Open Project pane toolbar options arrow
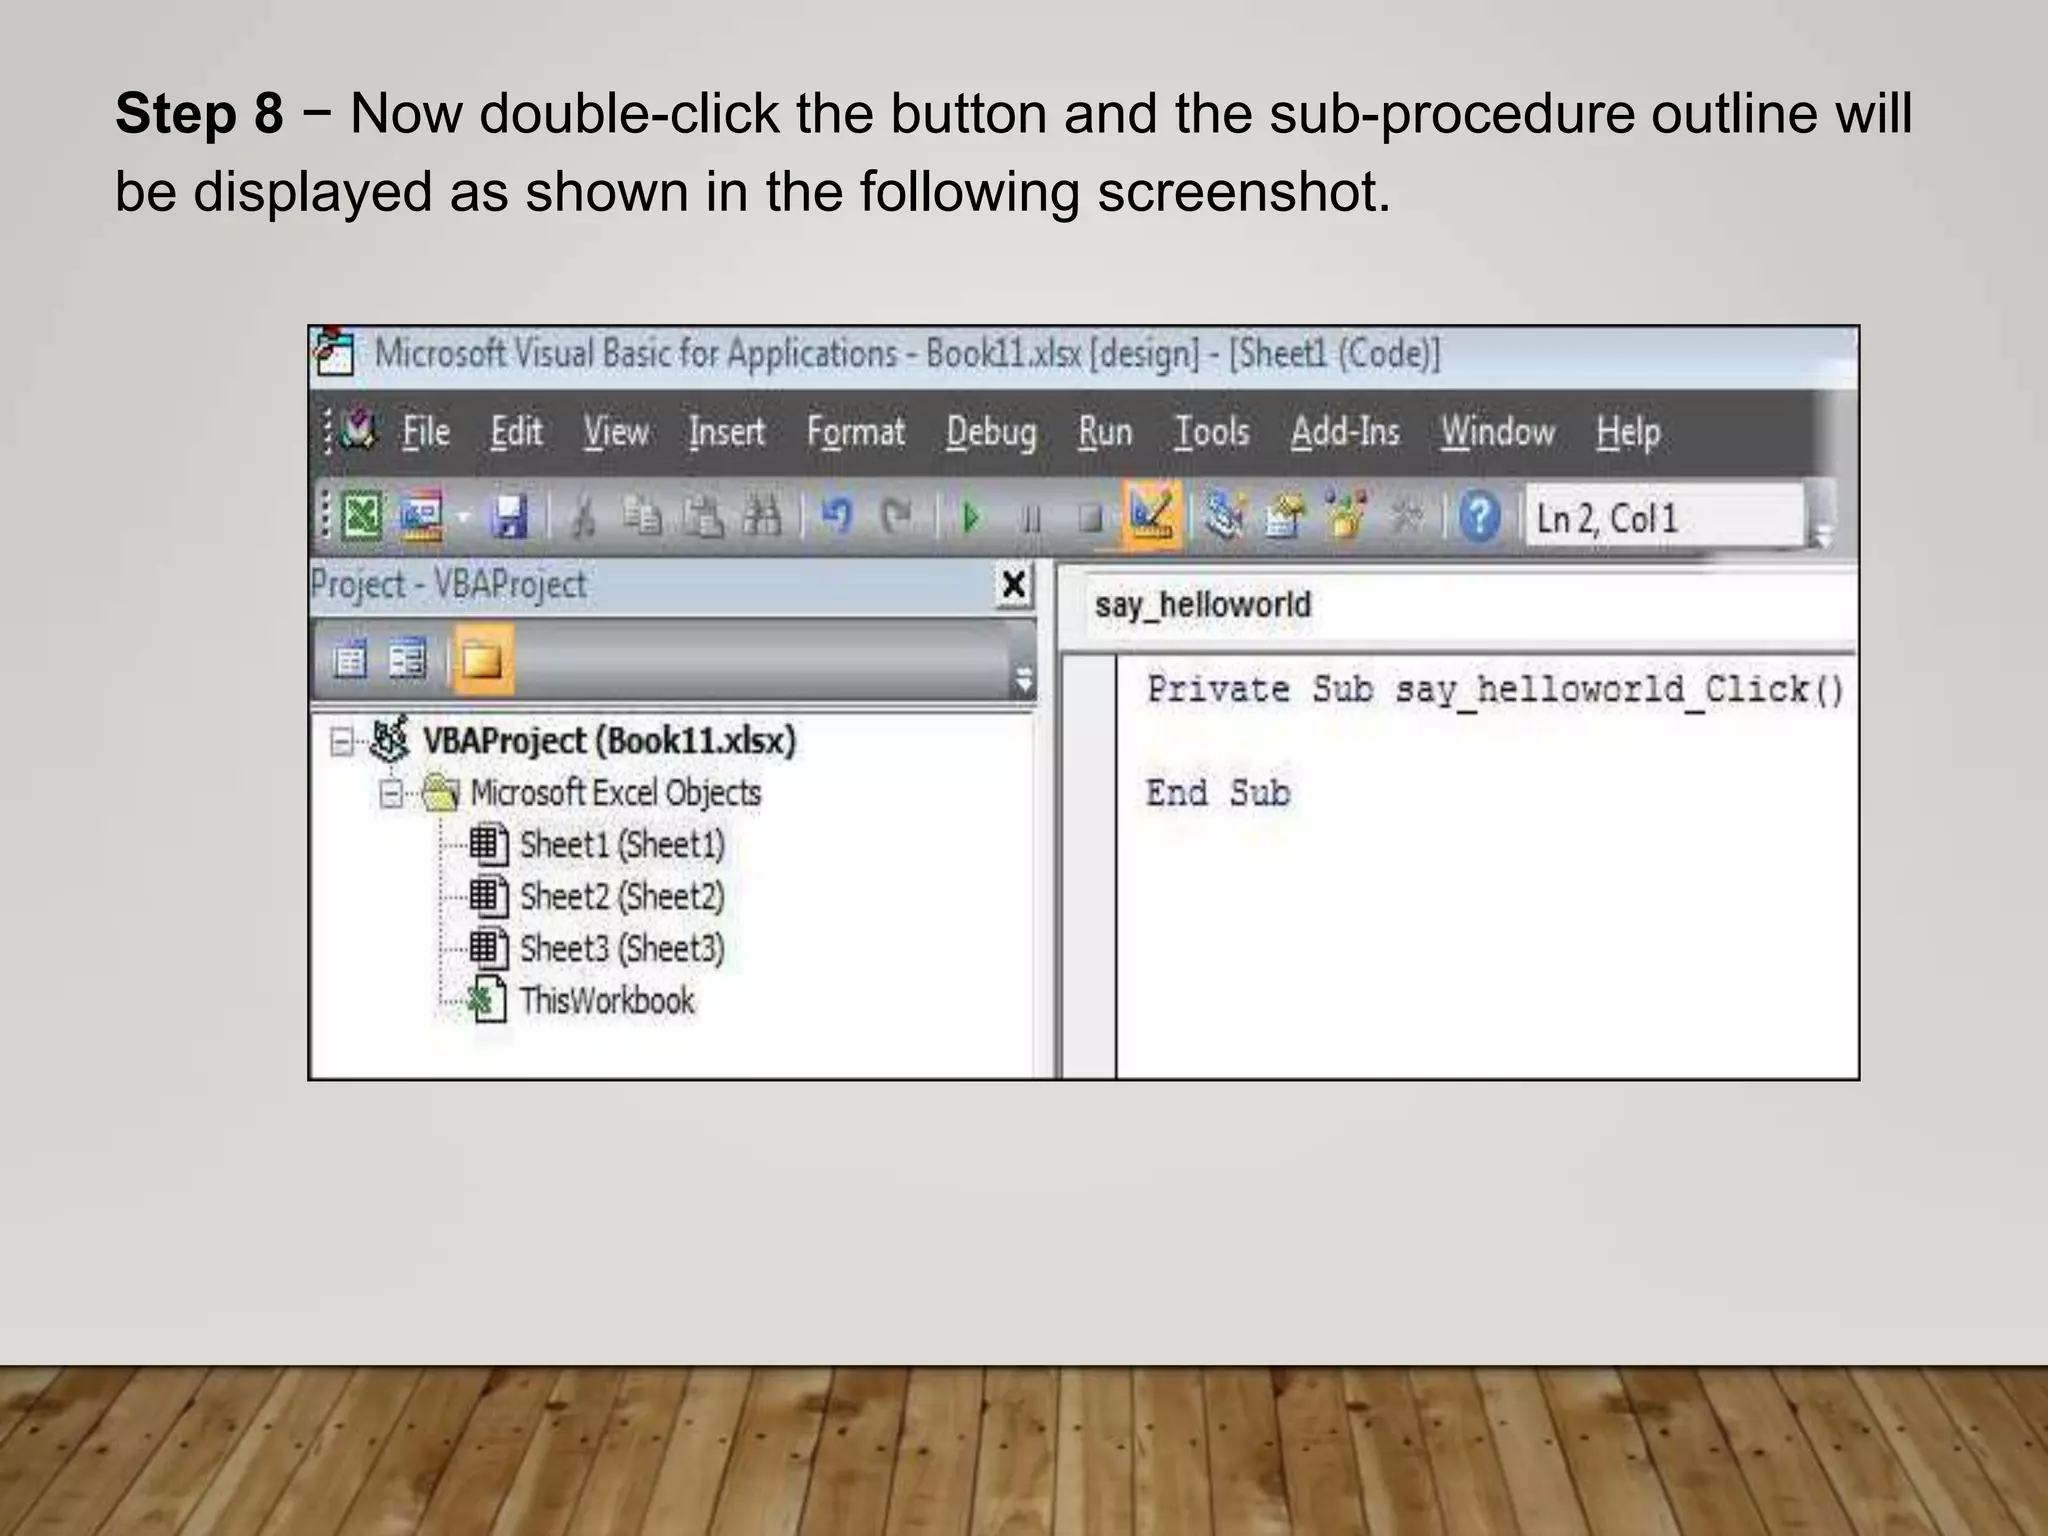 pos(1023,680)
